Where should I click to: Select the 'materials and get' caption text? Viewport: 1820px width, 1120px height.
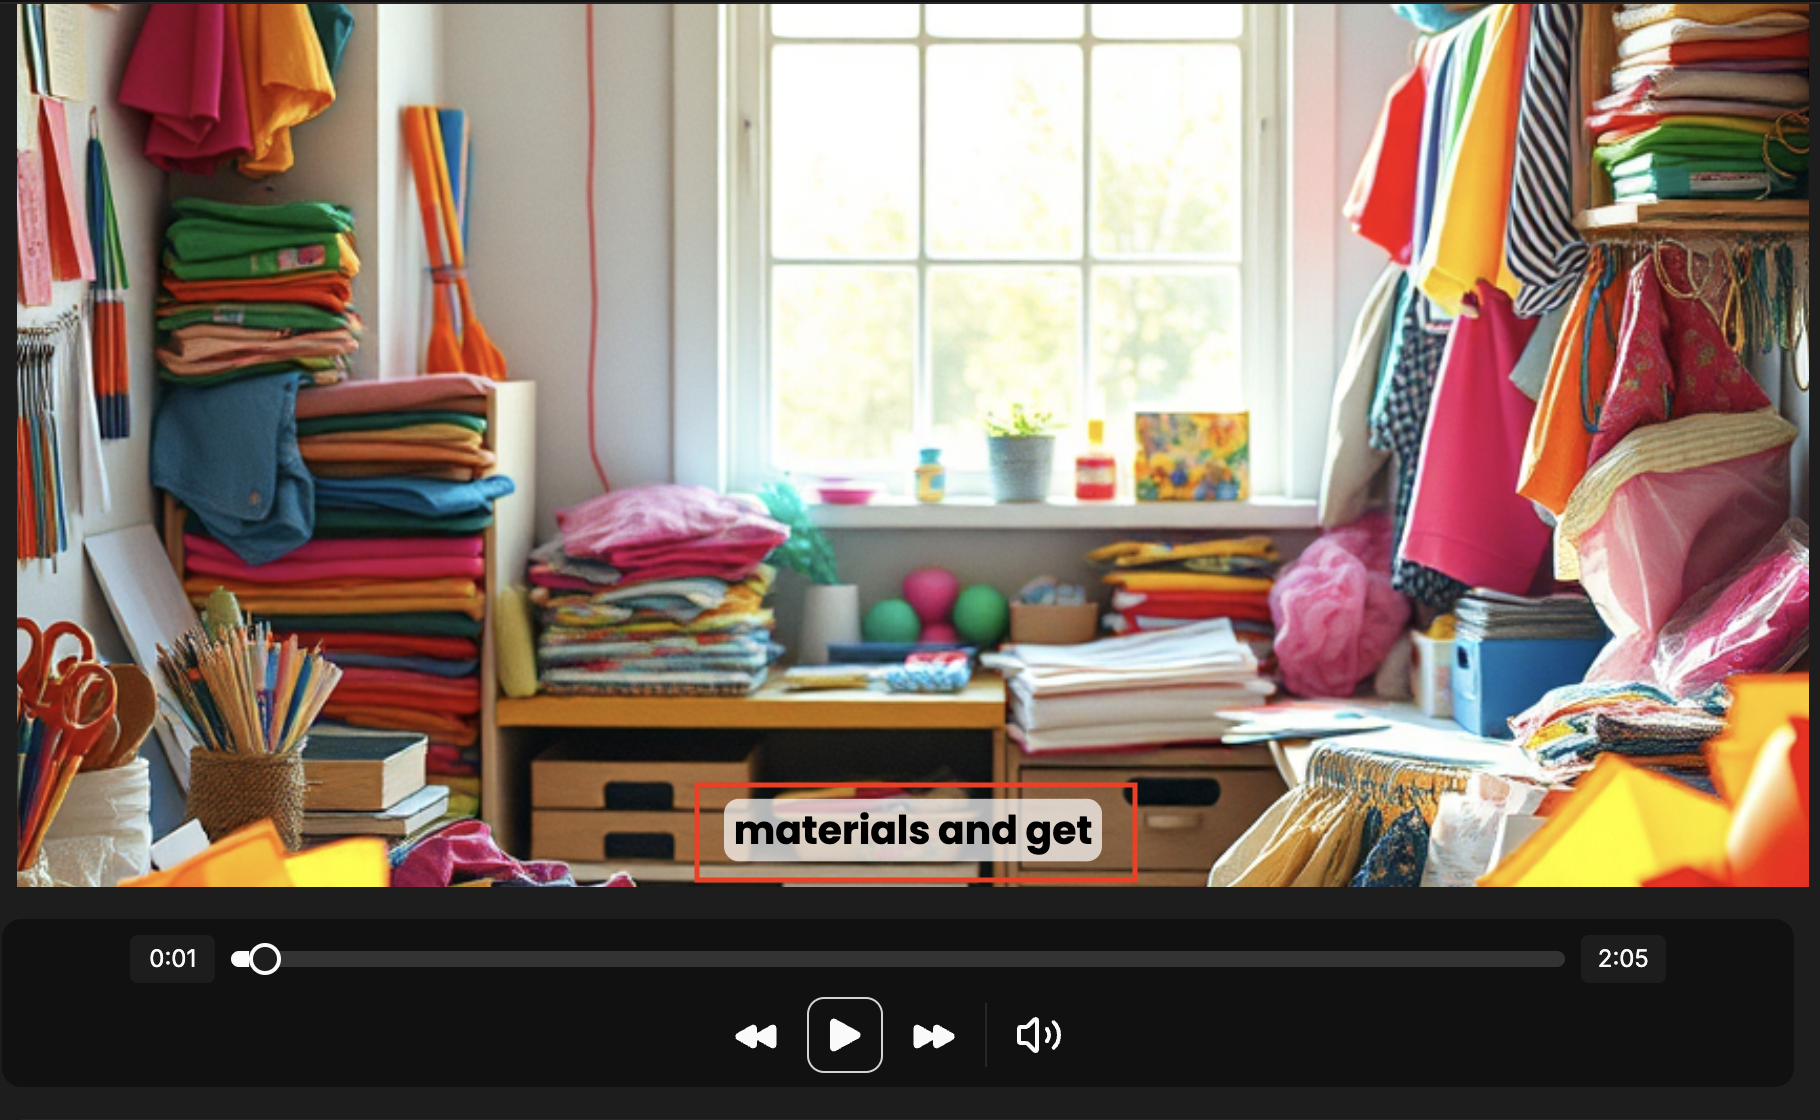(913, 830)
